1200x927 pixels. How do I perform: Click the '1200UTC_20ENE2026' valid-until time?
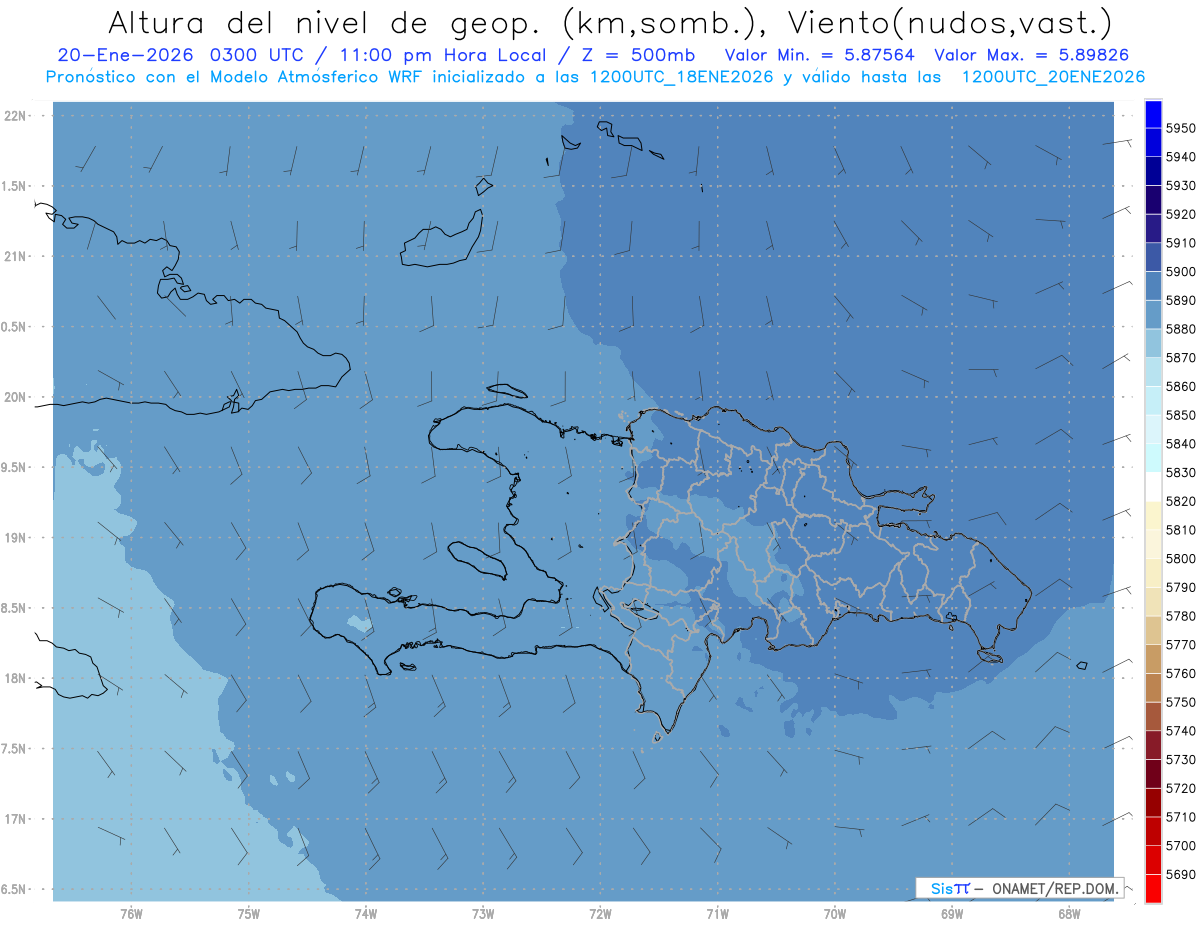1053,77
